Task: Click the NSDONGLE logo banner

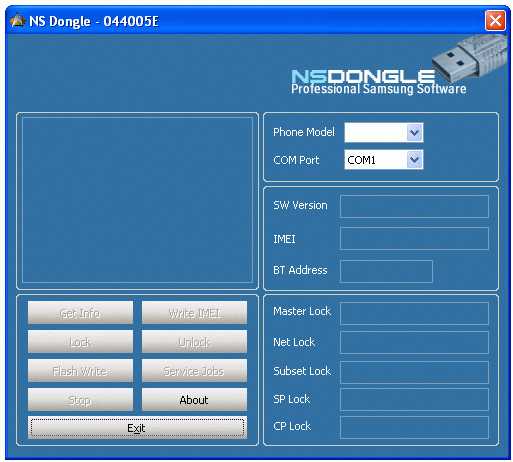Action: coord(363,76)
